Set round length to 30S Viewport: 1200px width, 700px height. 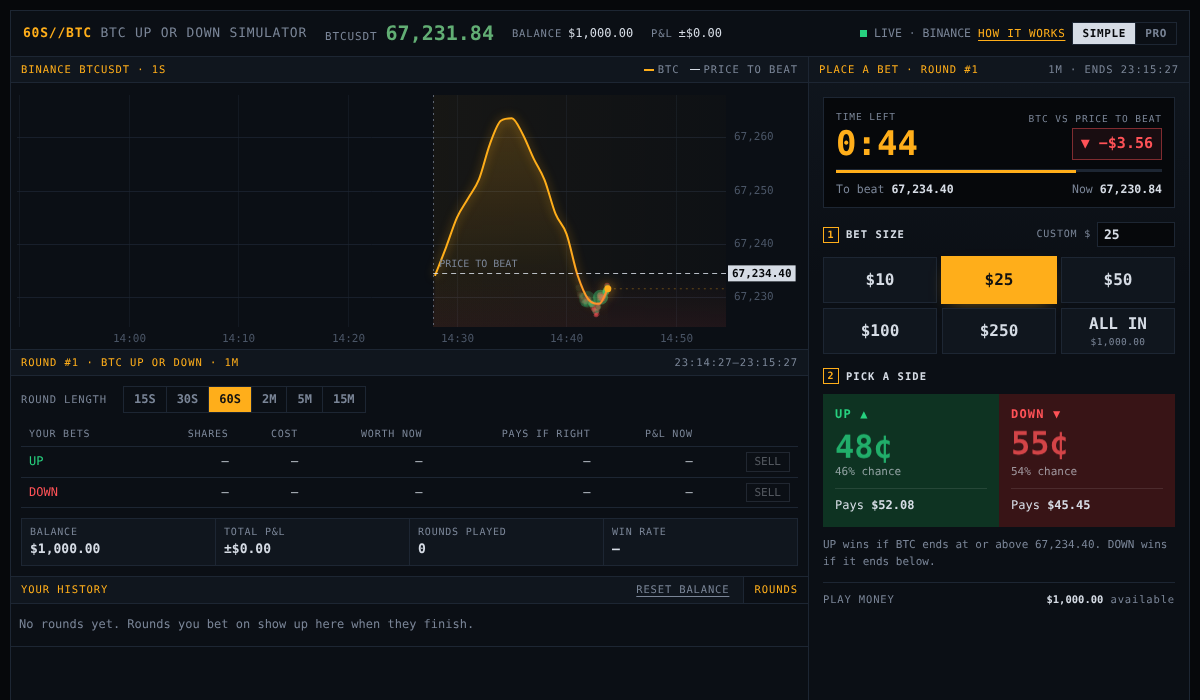coord(187,399)
